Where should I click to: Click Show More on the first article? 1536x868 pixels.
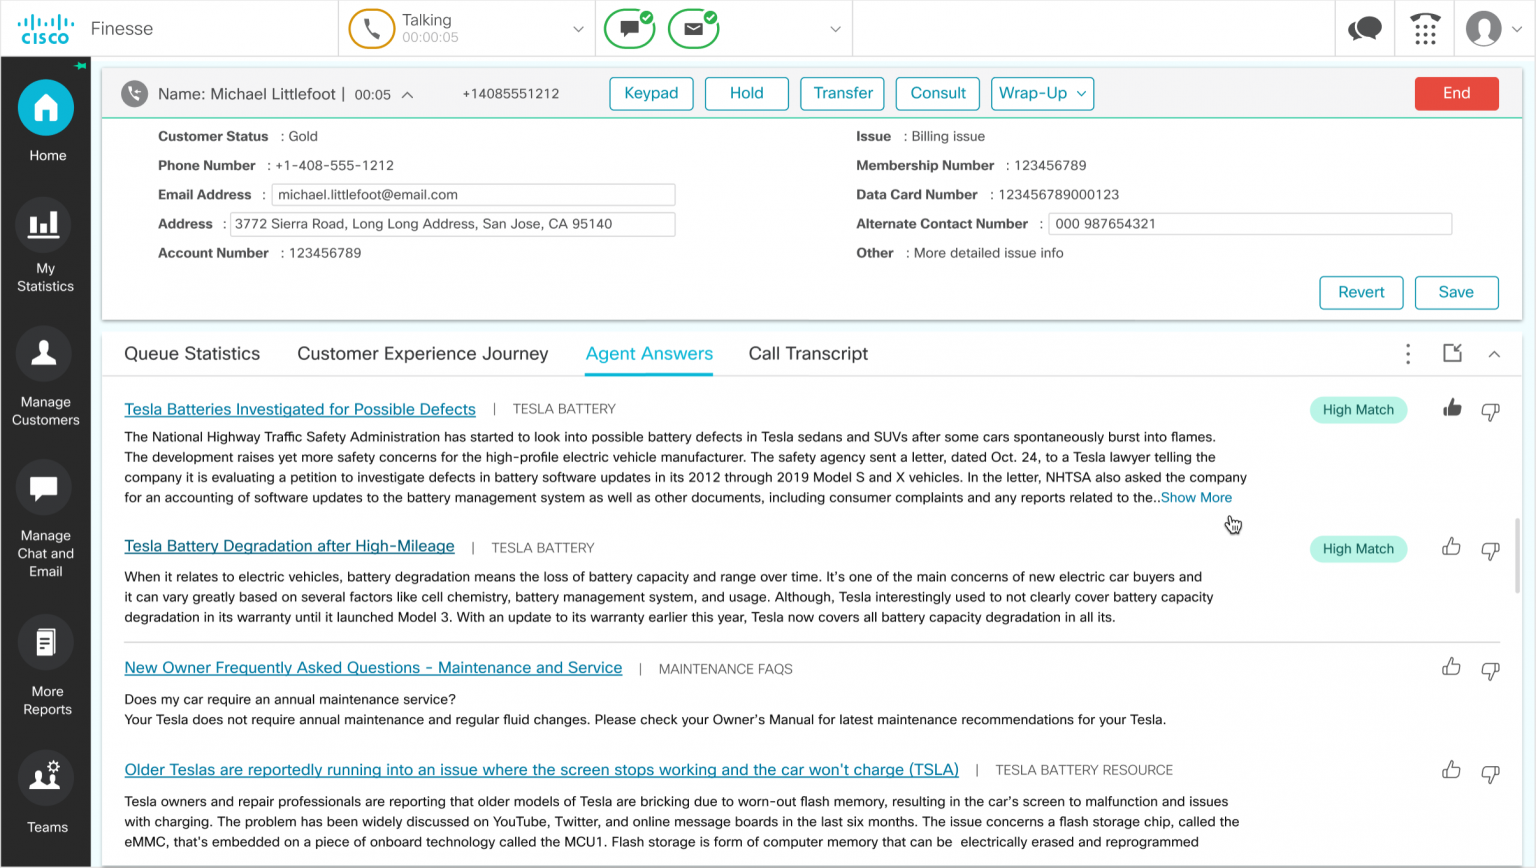(x=1196, y=497)
